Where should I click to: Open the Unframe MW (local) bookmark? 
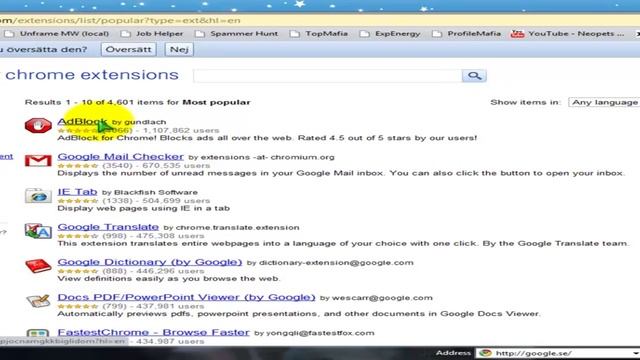tap(57, 34)
